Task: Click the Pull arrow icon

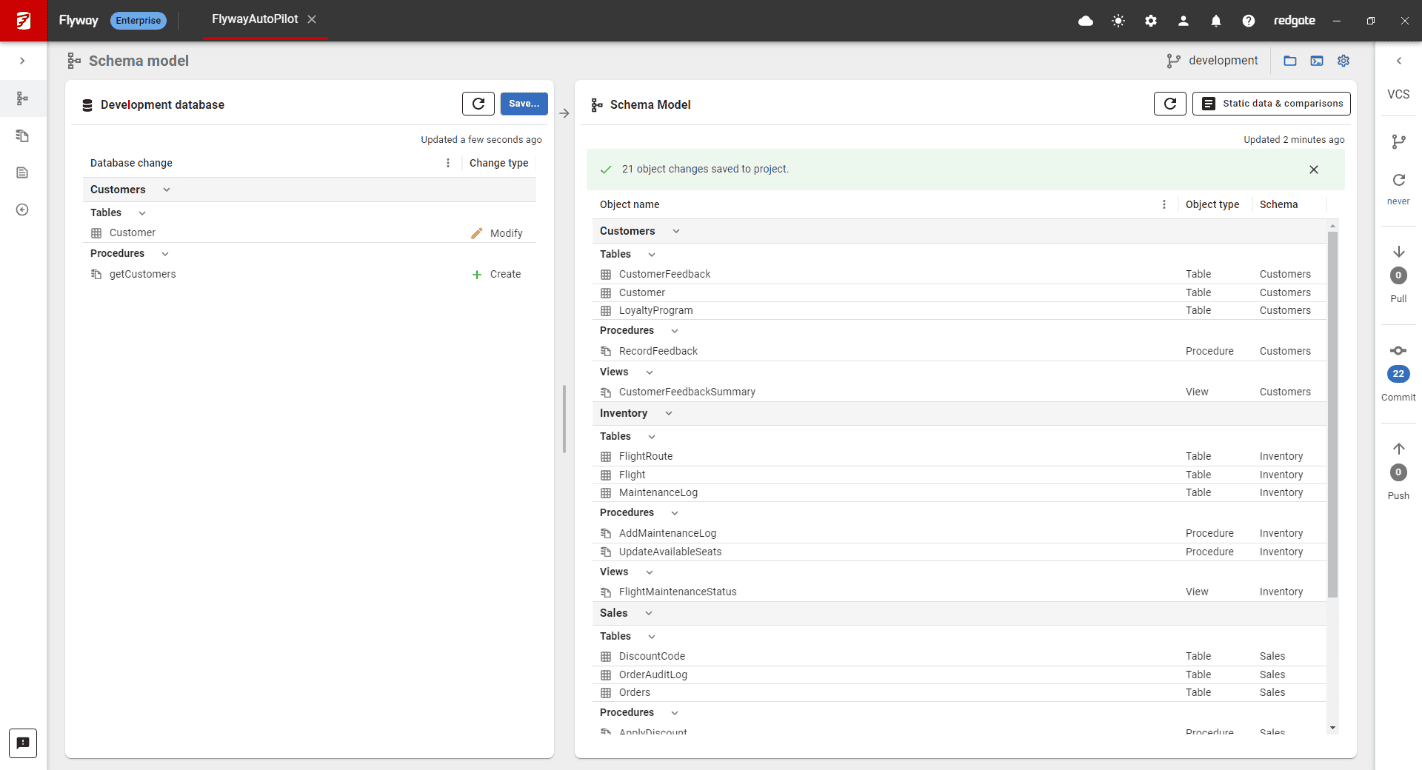Action: click(1398, 252)
